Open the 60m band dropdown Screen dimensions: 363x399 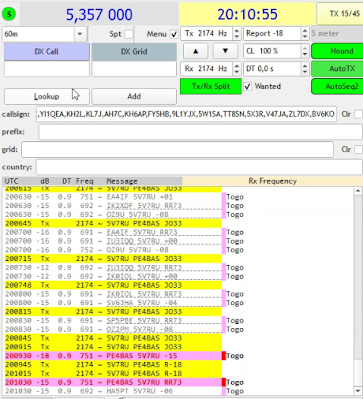pyautogui.click(x=80, y=34)
